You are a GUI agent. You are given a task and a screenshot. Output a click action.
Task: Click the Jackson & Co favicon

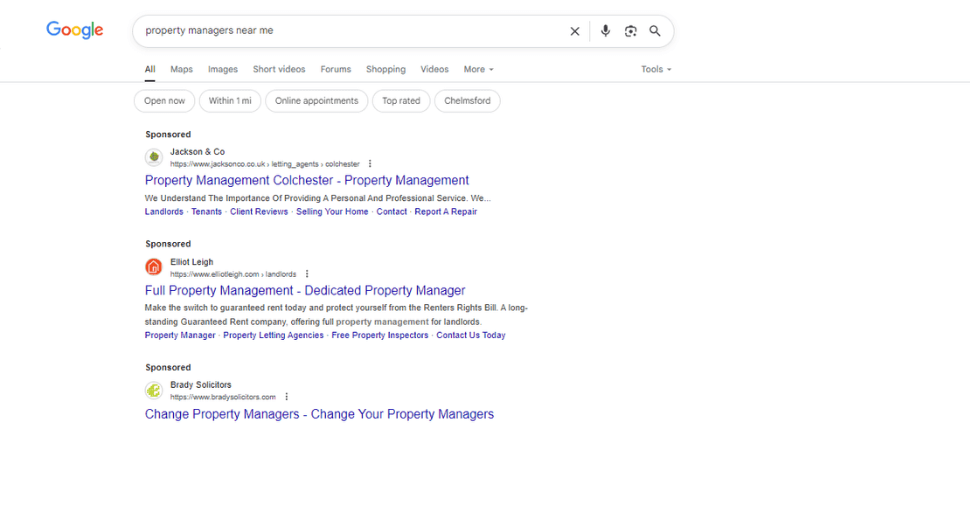pyautogui.click(x=154, y=157)
